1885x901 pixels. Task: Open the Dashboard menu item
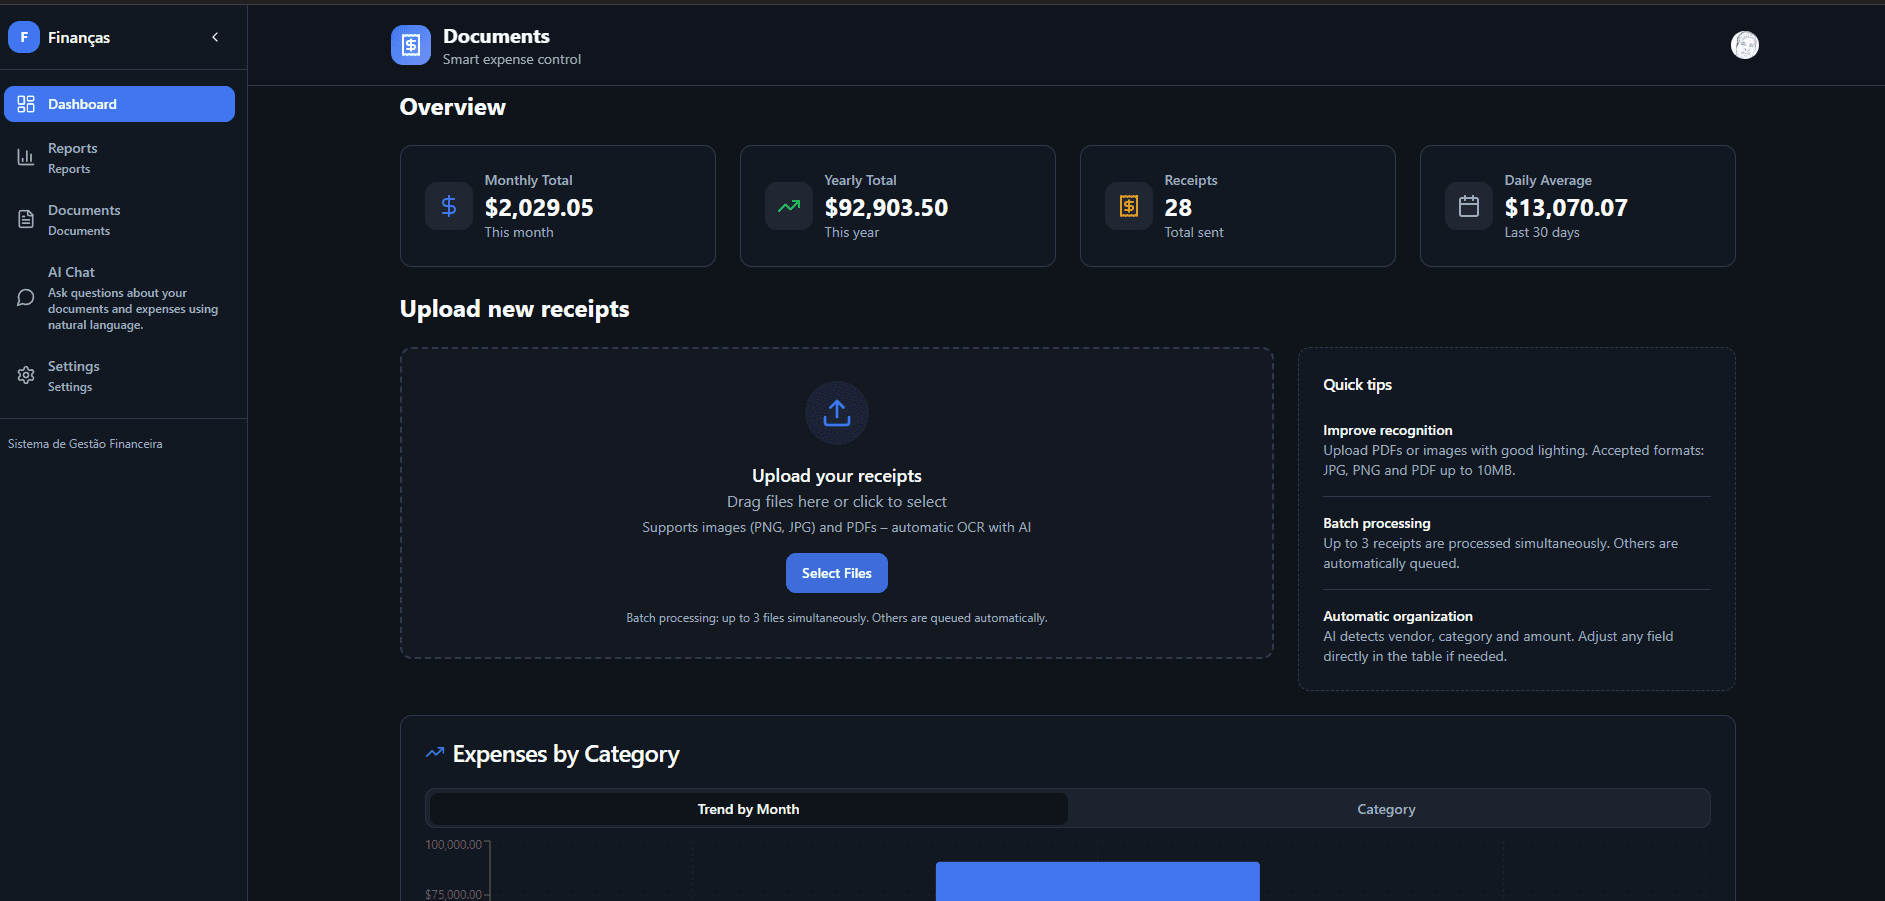119,104
